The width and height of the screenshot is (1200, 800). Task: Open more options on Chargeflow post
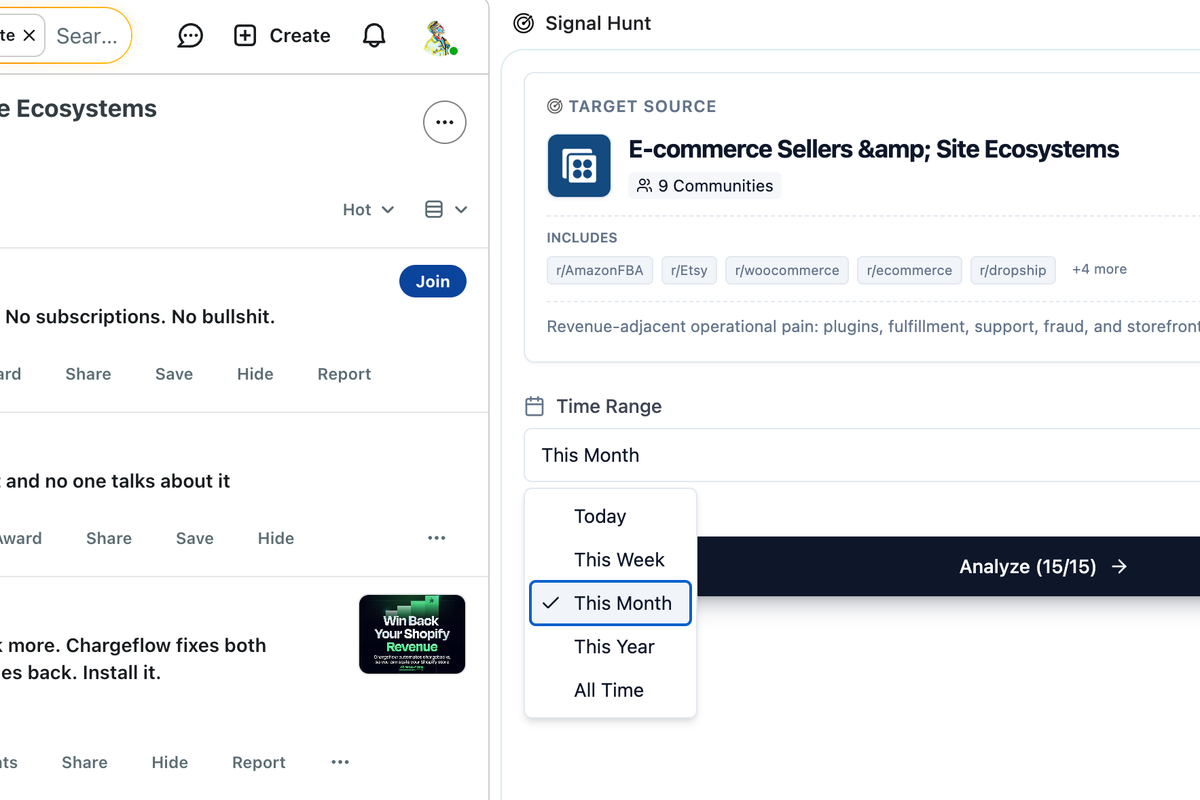(340, 762)
